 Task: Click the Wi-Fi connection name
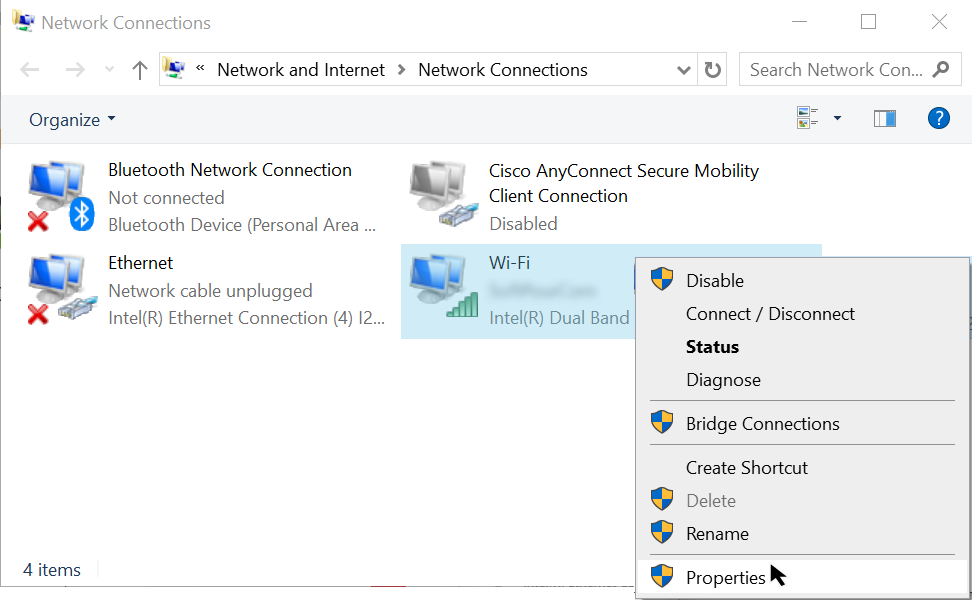coord(509,262)
